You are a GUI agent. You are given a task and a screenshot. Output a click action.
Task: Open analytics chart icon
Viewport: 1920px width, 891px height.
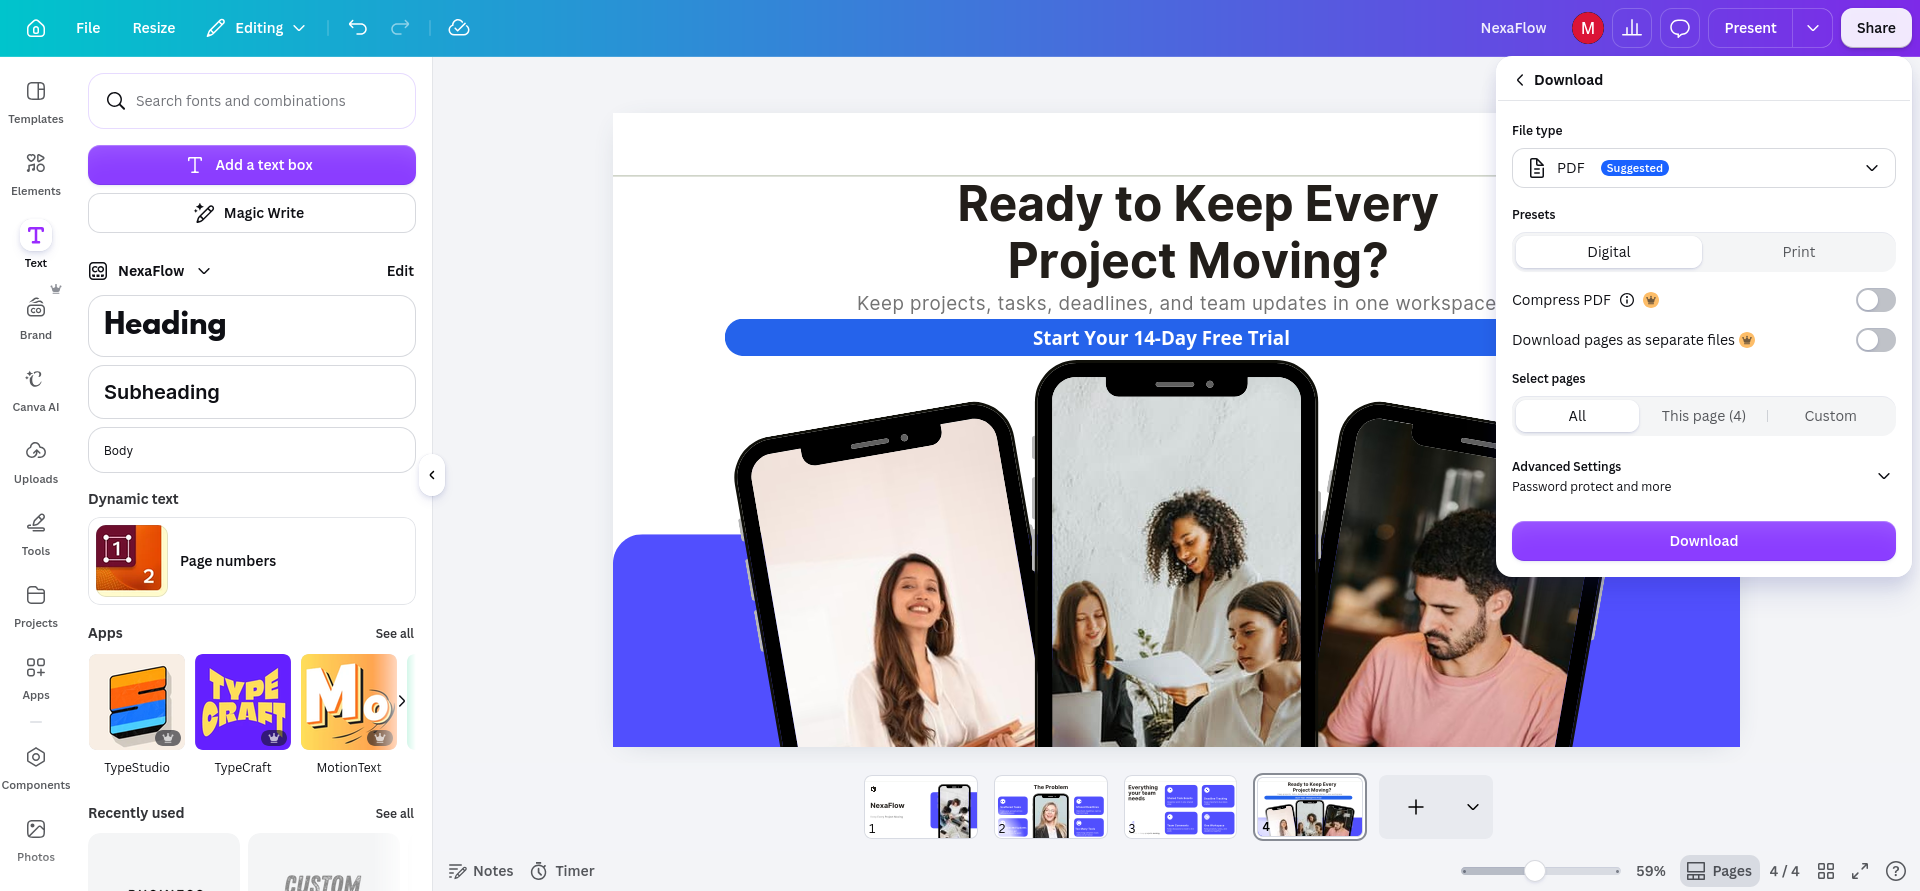click(x=1632, y=28)
